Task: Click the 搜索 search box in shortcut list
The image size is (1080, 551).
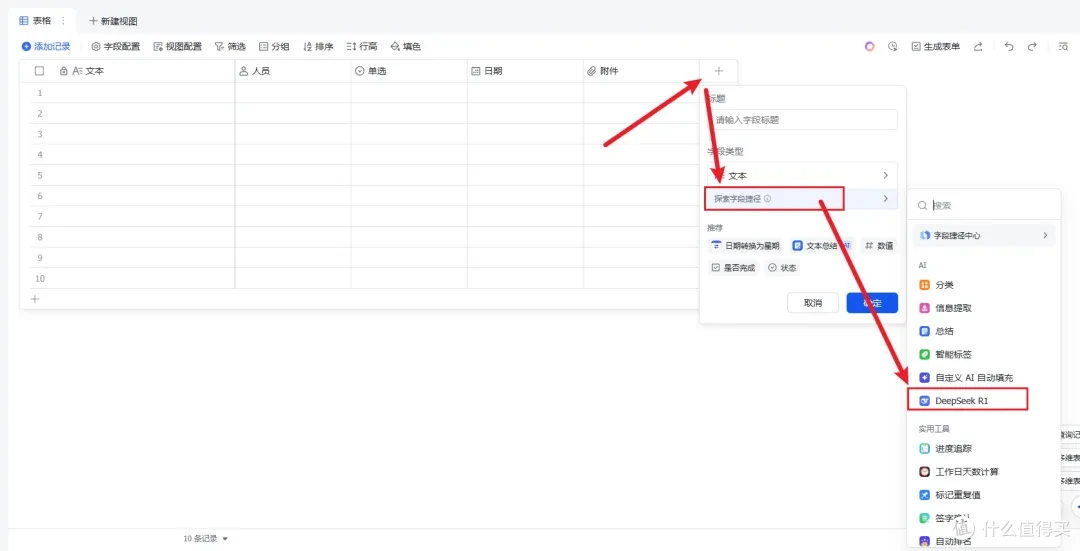Action: point(984,205)
